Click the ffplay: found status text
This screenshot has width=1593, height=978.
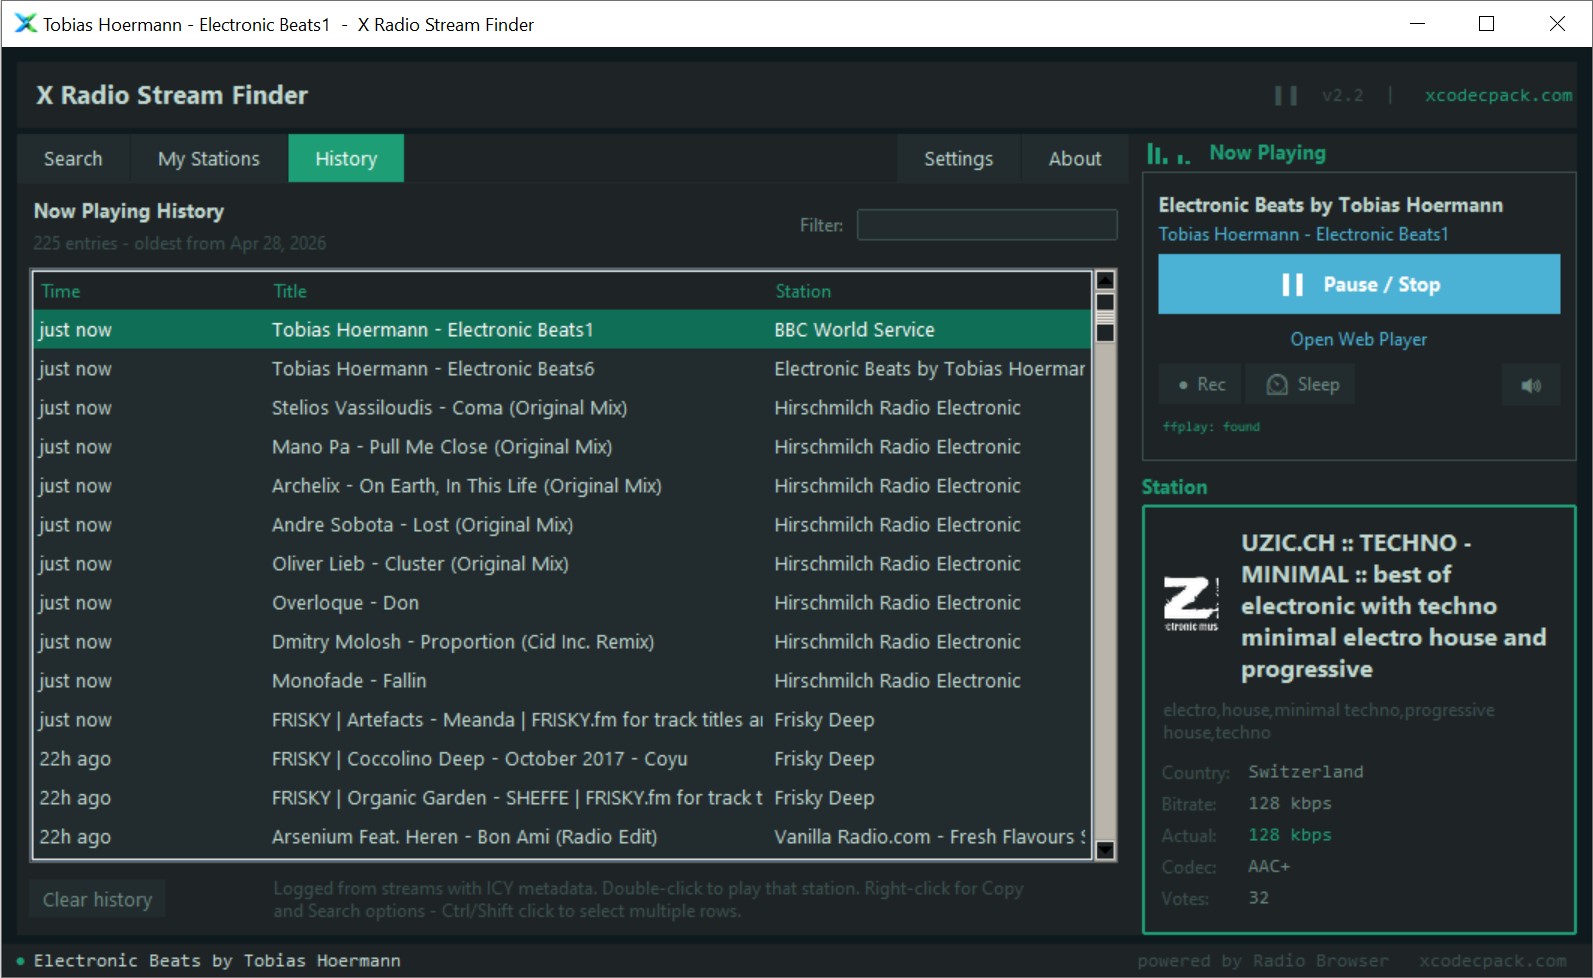[x=1211, y=426]
